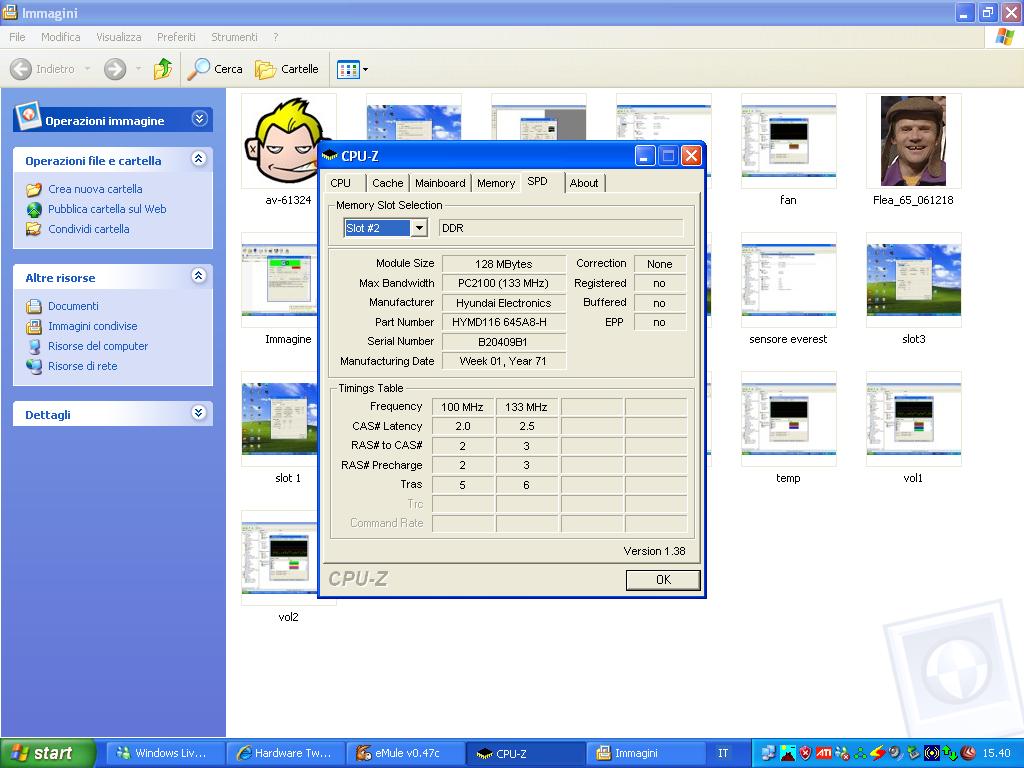The width and height of the screenshot is (1024, 768).
Task: Switch to the Memory tab
Action: pyautogui.click(x=496, y=184)
